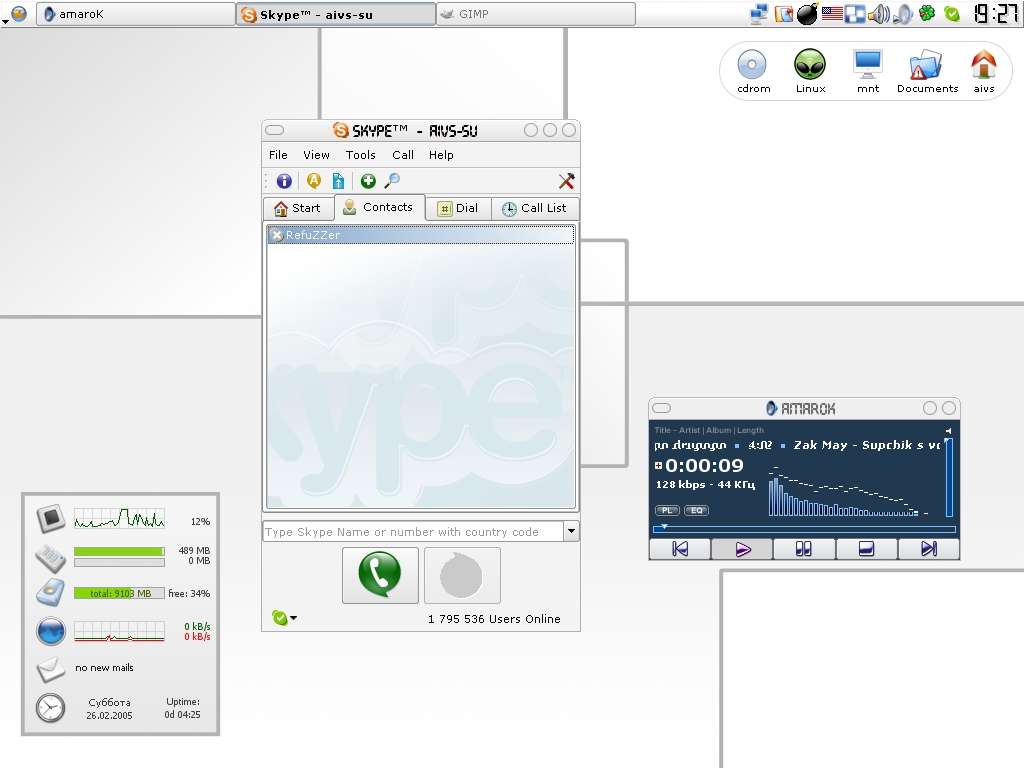Focus the Type Skype Name input field
The width and height of the screenshot is (1024, 768).
pos(413,532)
